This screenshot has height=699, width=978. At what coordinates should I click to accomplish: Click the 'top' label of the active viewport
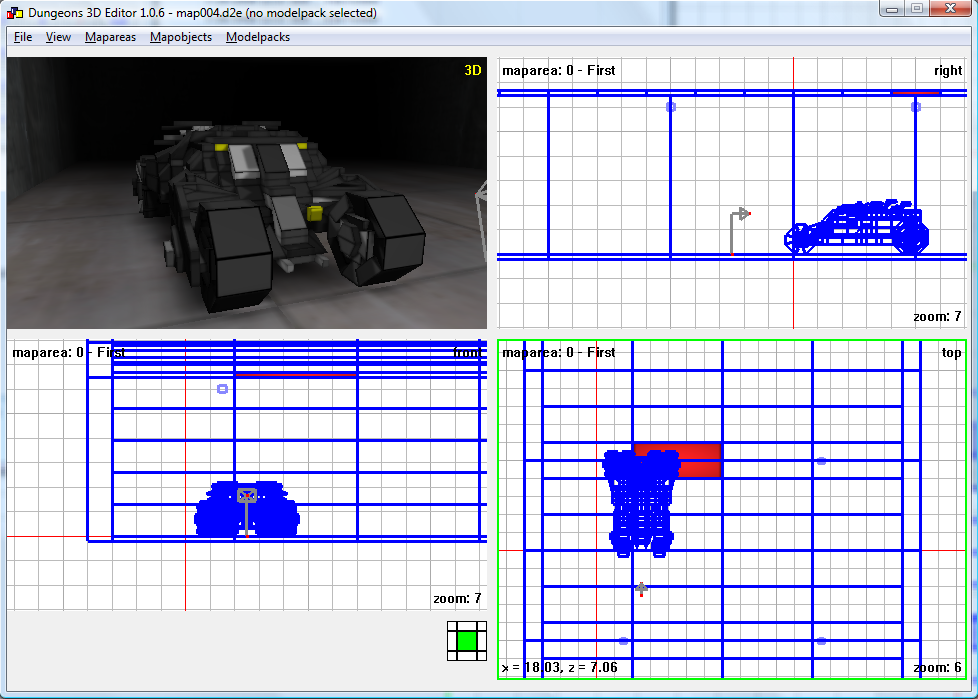(950, 353)
